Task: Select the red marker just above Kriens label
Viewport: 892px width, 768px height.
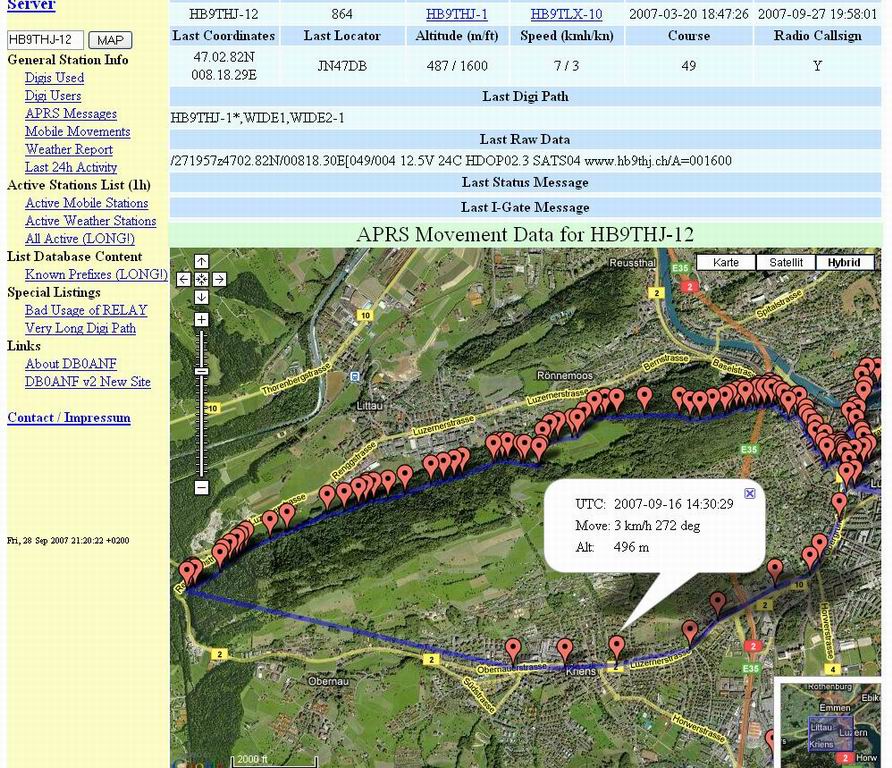Action: [564, 650]
